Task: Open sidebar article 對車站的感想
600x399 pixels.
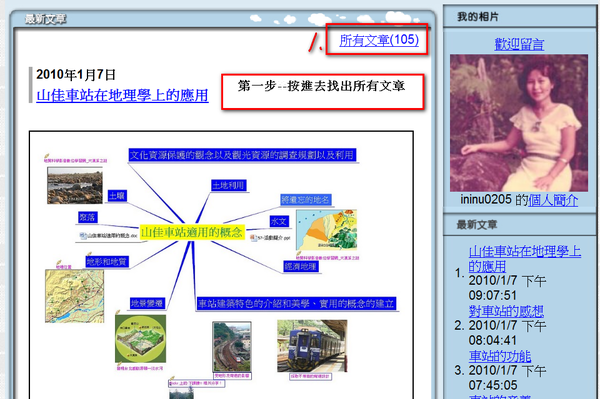Action: pyautogui.click(x=506, y=311)
